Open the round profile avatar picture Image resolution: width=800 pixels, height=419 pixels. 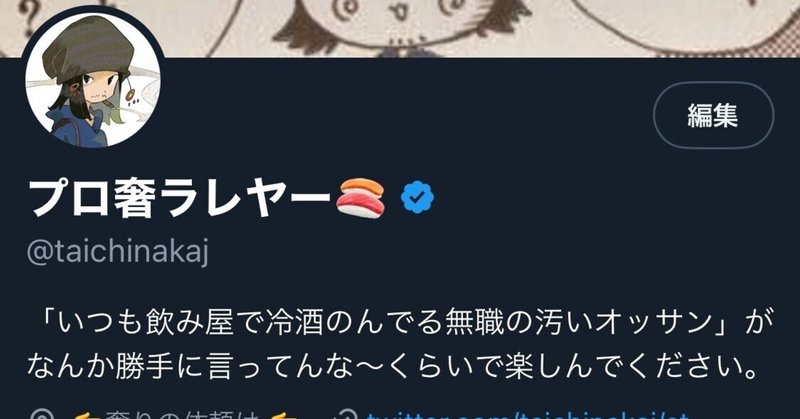tap(93, 79)
